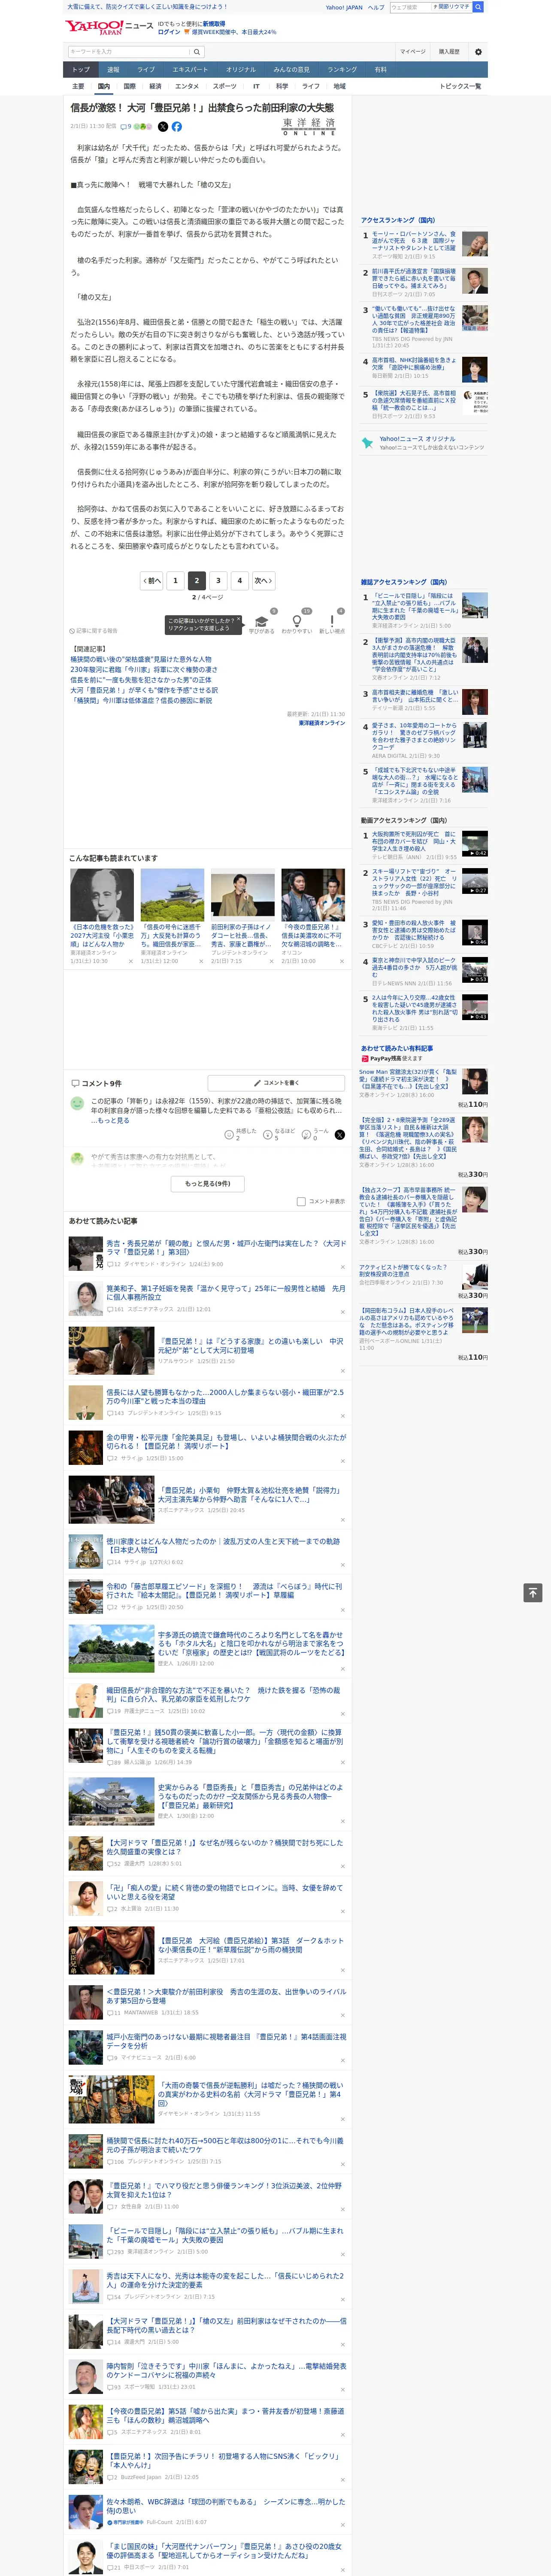Select page 3 in pagination

coord(218,580)
